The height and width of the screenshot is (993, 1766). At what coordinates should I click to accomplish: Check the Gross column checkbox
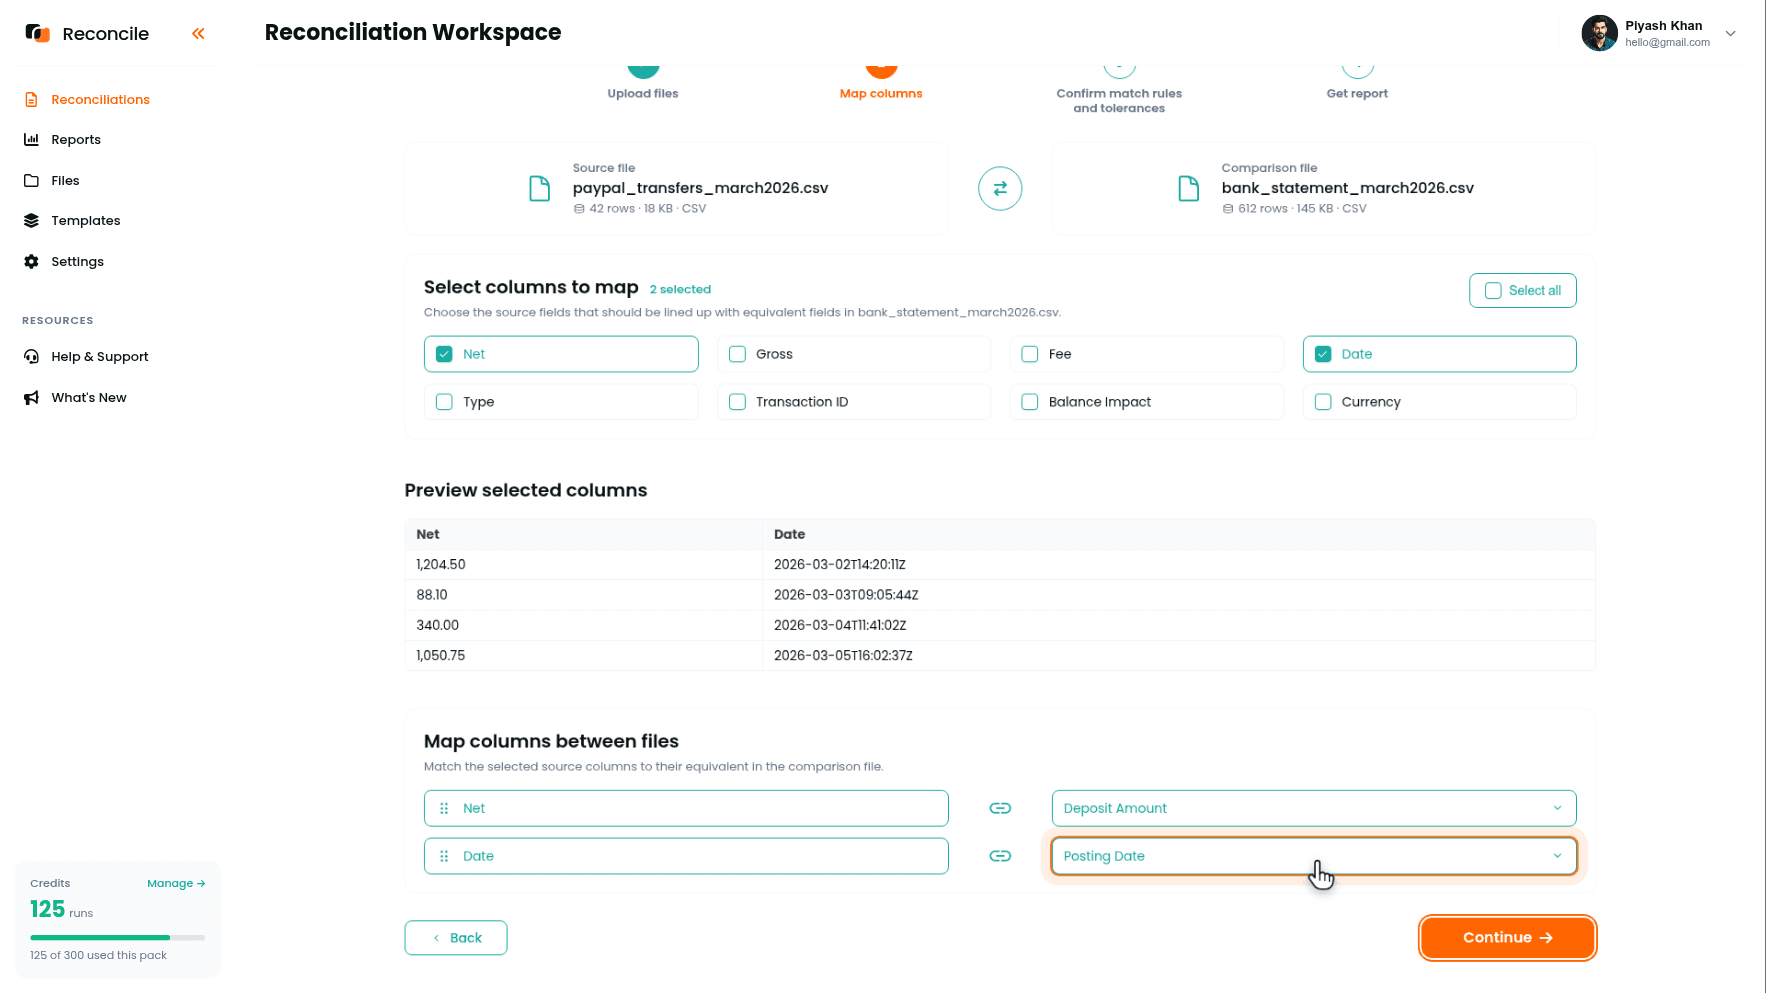738,354
